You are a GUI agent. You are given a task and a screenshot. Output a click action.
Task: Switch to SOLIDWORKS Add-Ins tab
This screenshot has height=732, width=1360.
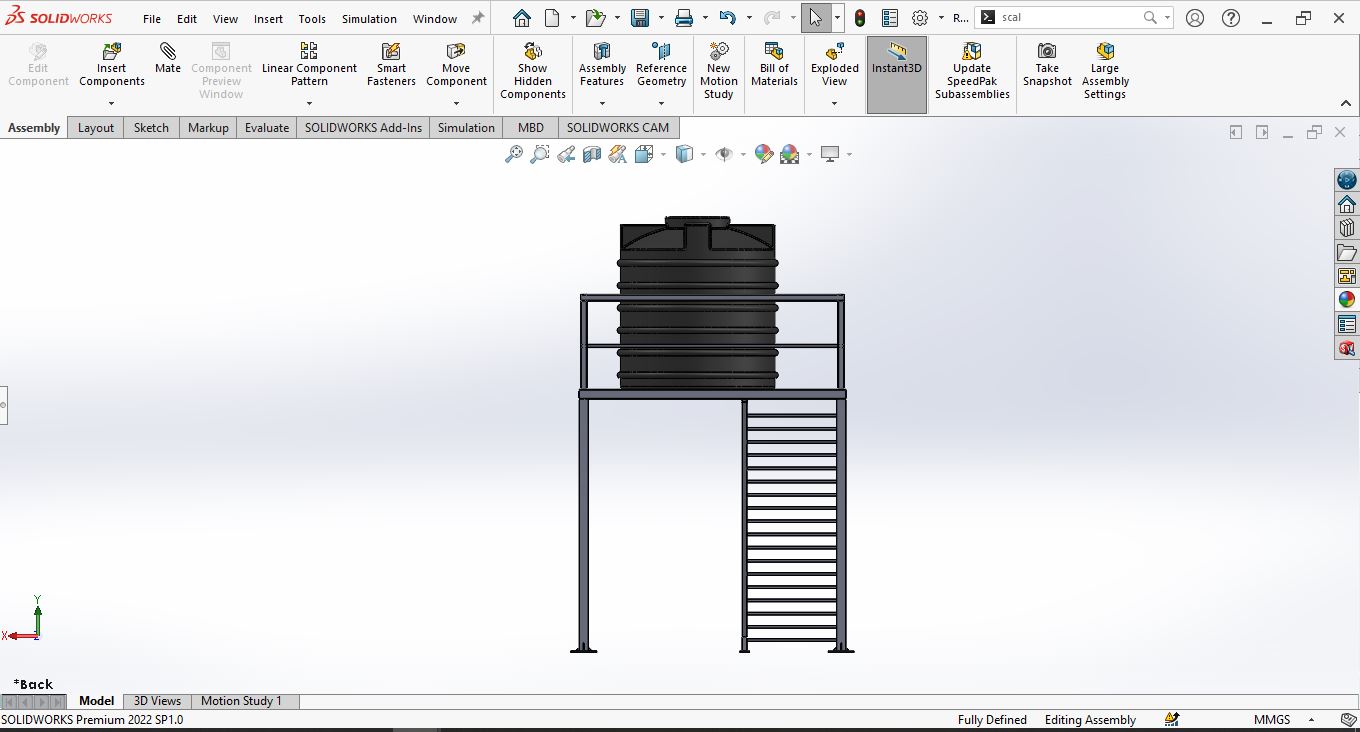click(363, 128)
